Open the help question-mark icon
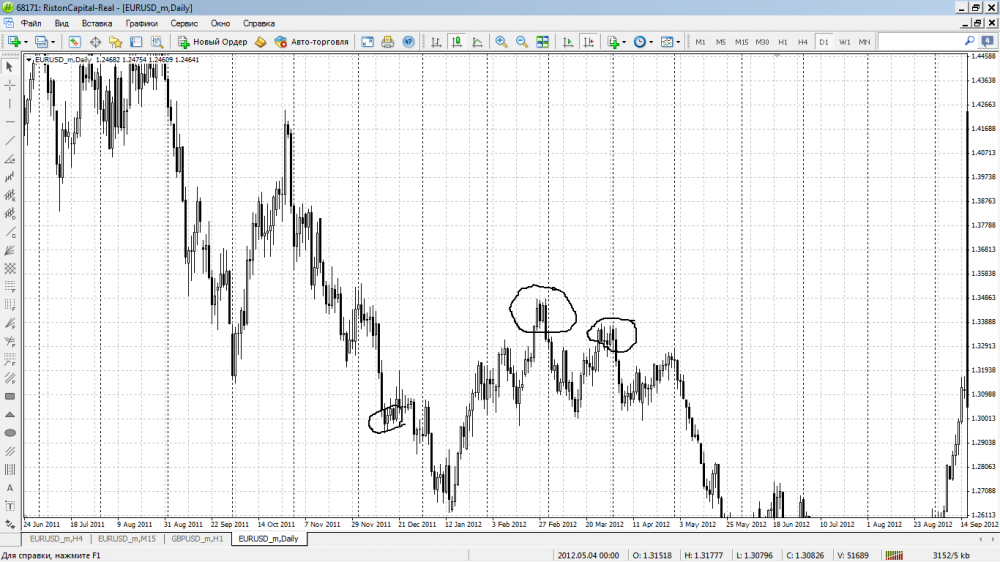1000x562 pixels. pyautogui.click(x=408, y=42)
